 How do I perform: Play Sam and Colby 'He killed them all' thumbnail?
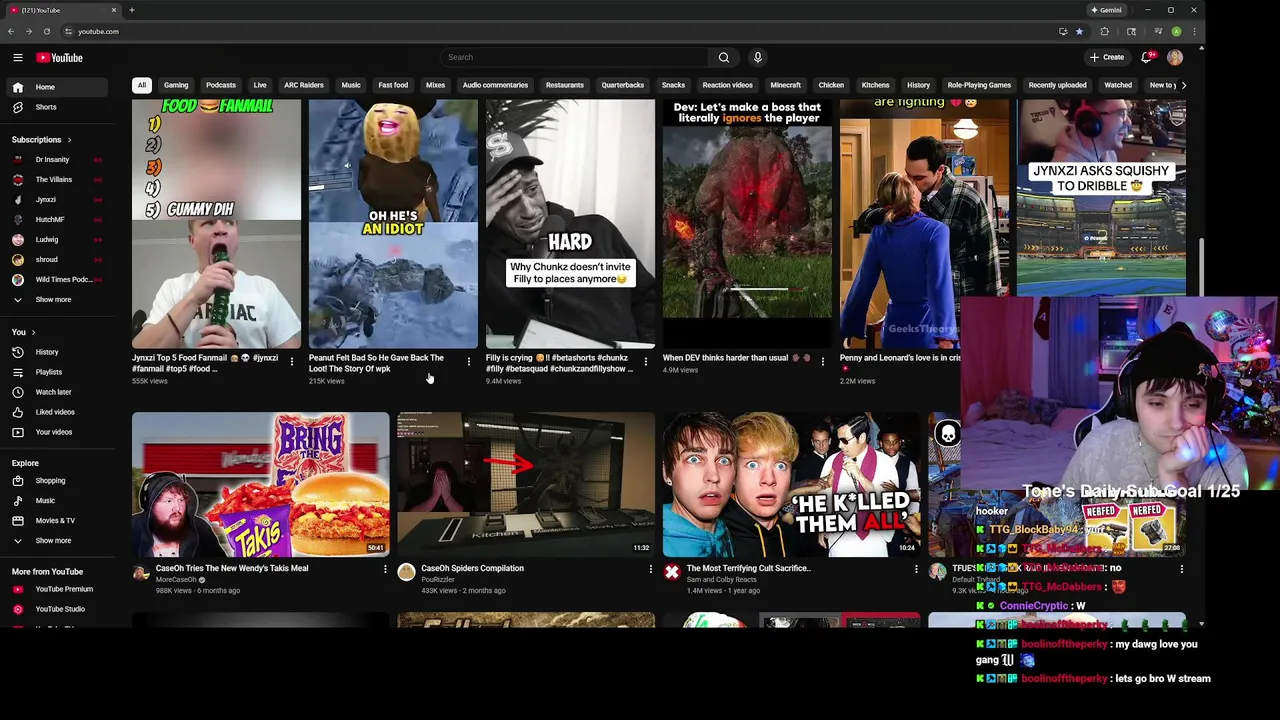point(791,484)
